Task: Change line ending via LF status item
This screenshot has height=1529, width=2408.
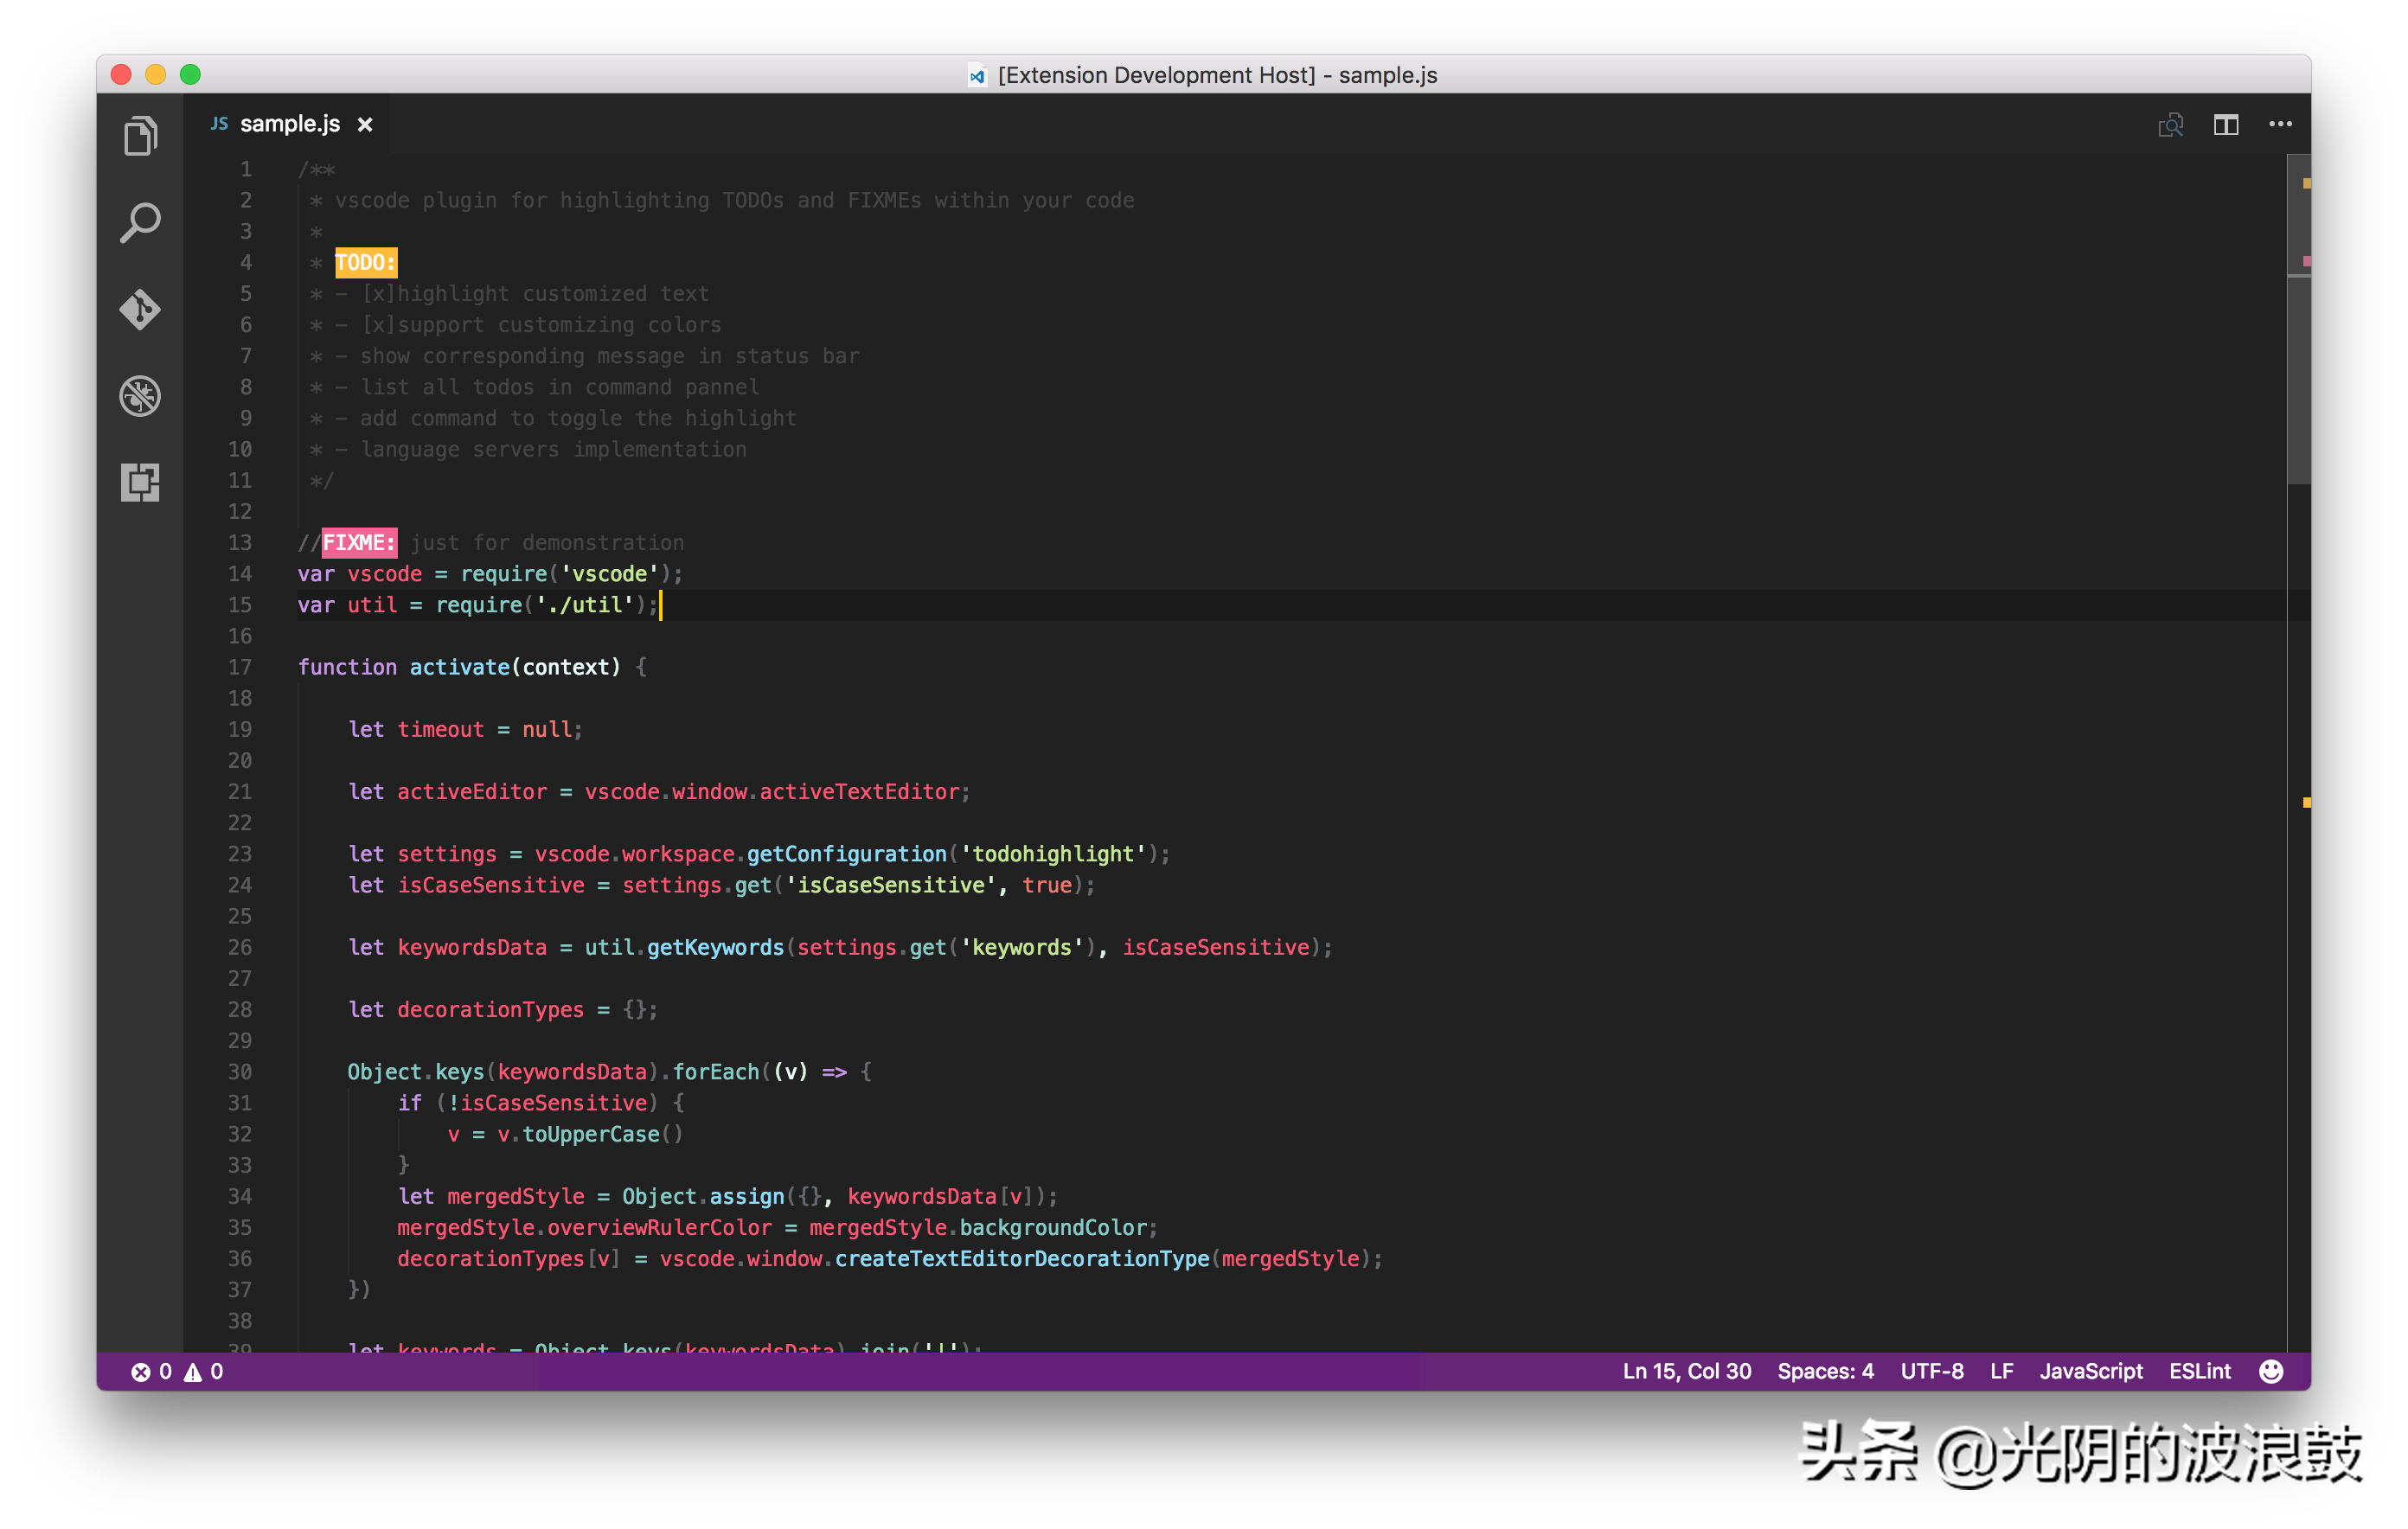Action: click(2001, 1371)
